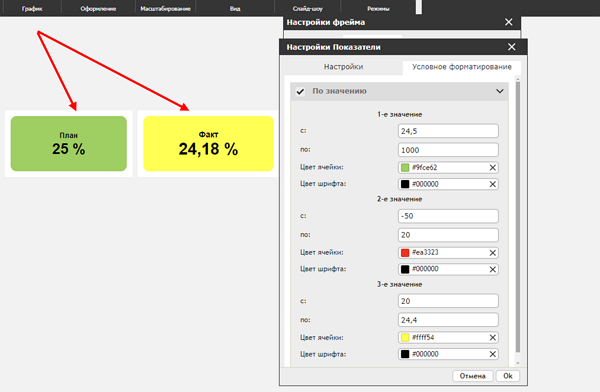Switch to the Настройки tab
The width and height of the screenshot is (600, 392).
pos(343,67)
